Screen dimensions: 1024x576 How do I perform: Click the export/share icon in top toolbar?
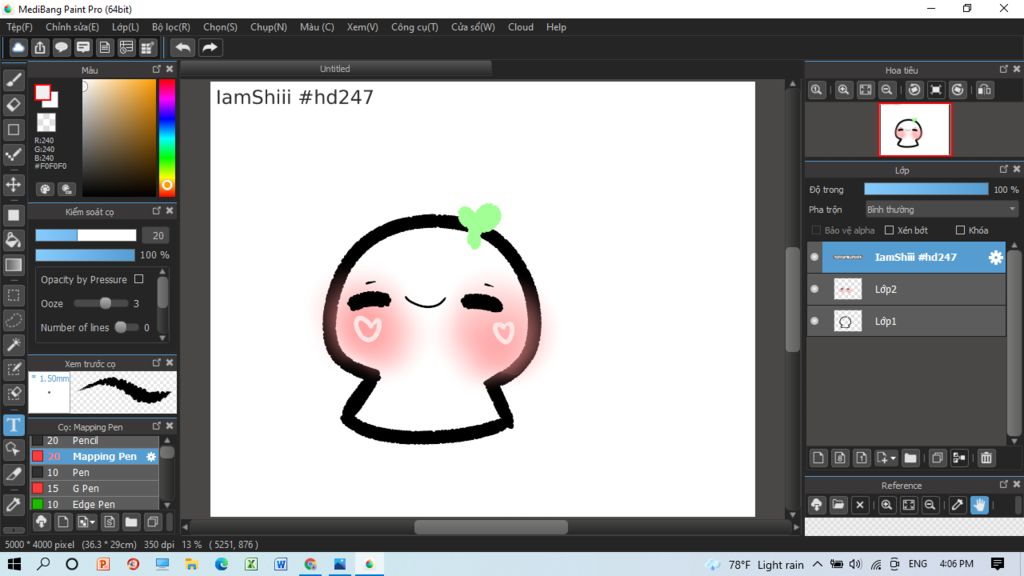(40, 48)
